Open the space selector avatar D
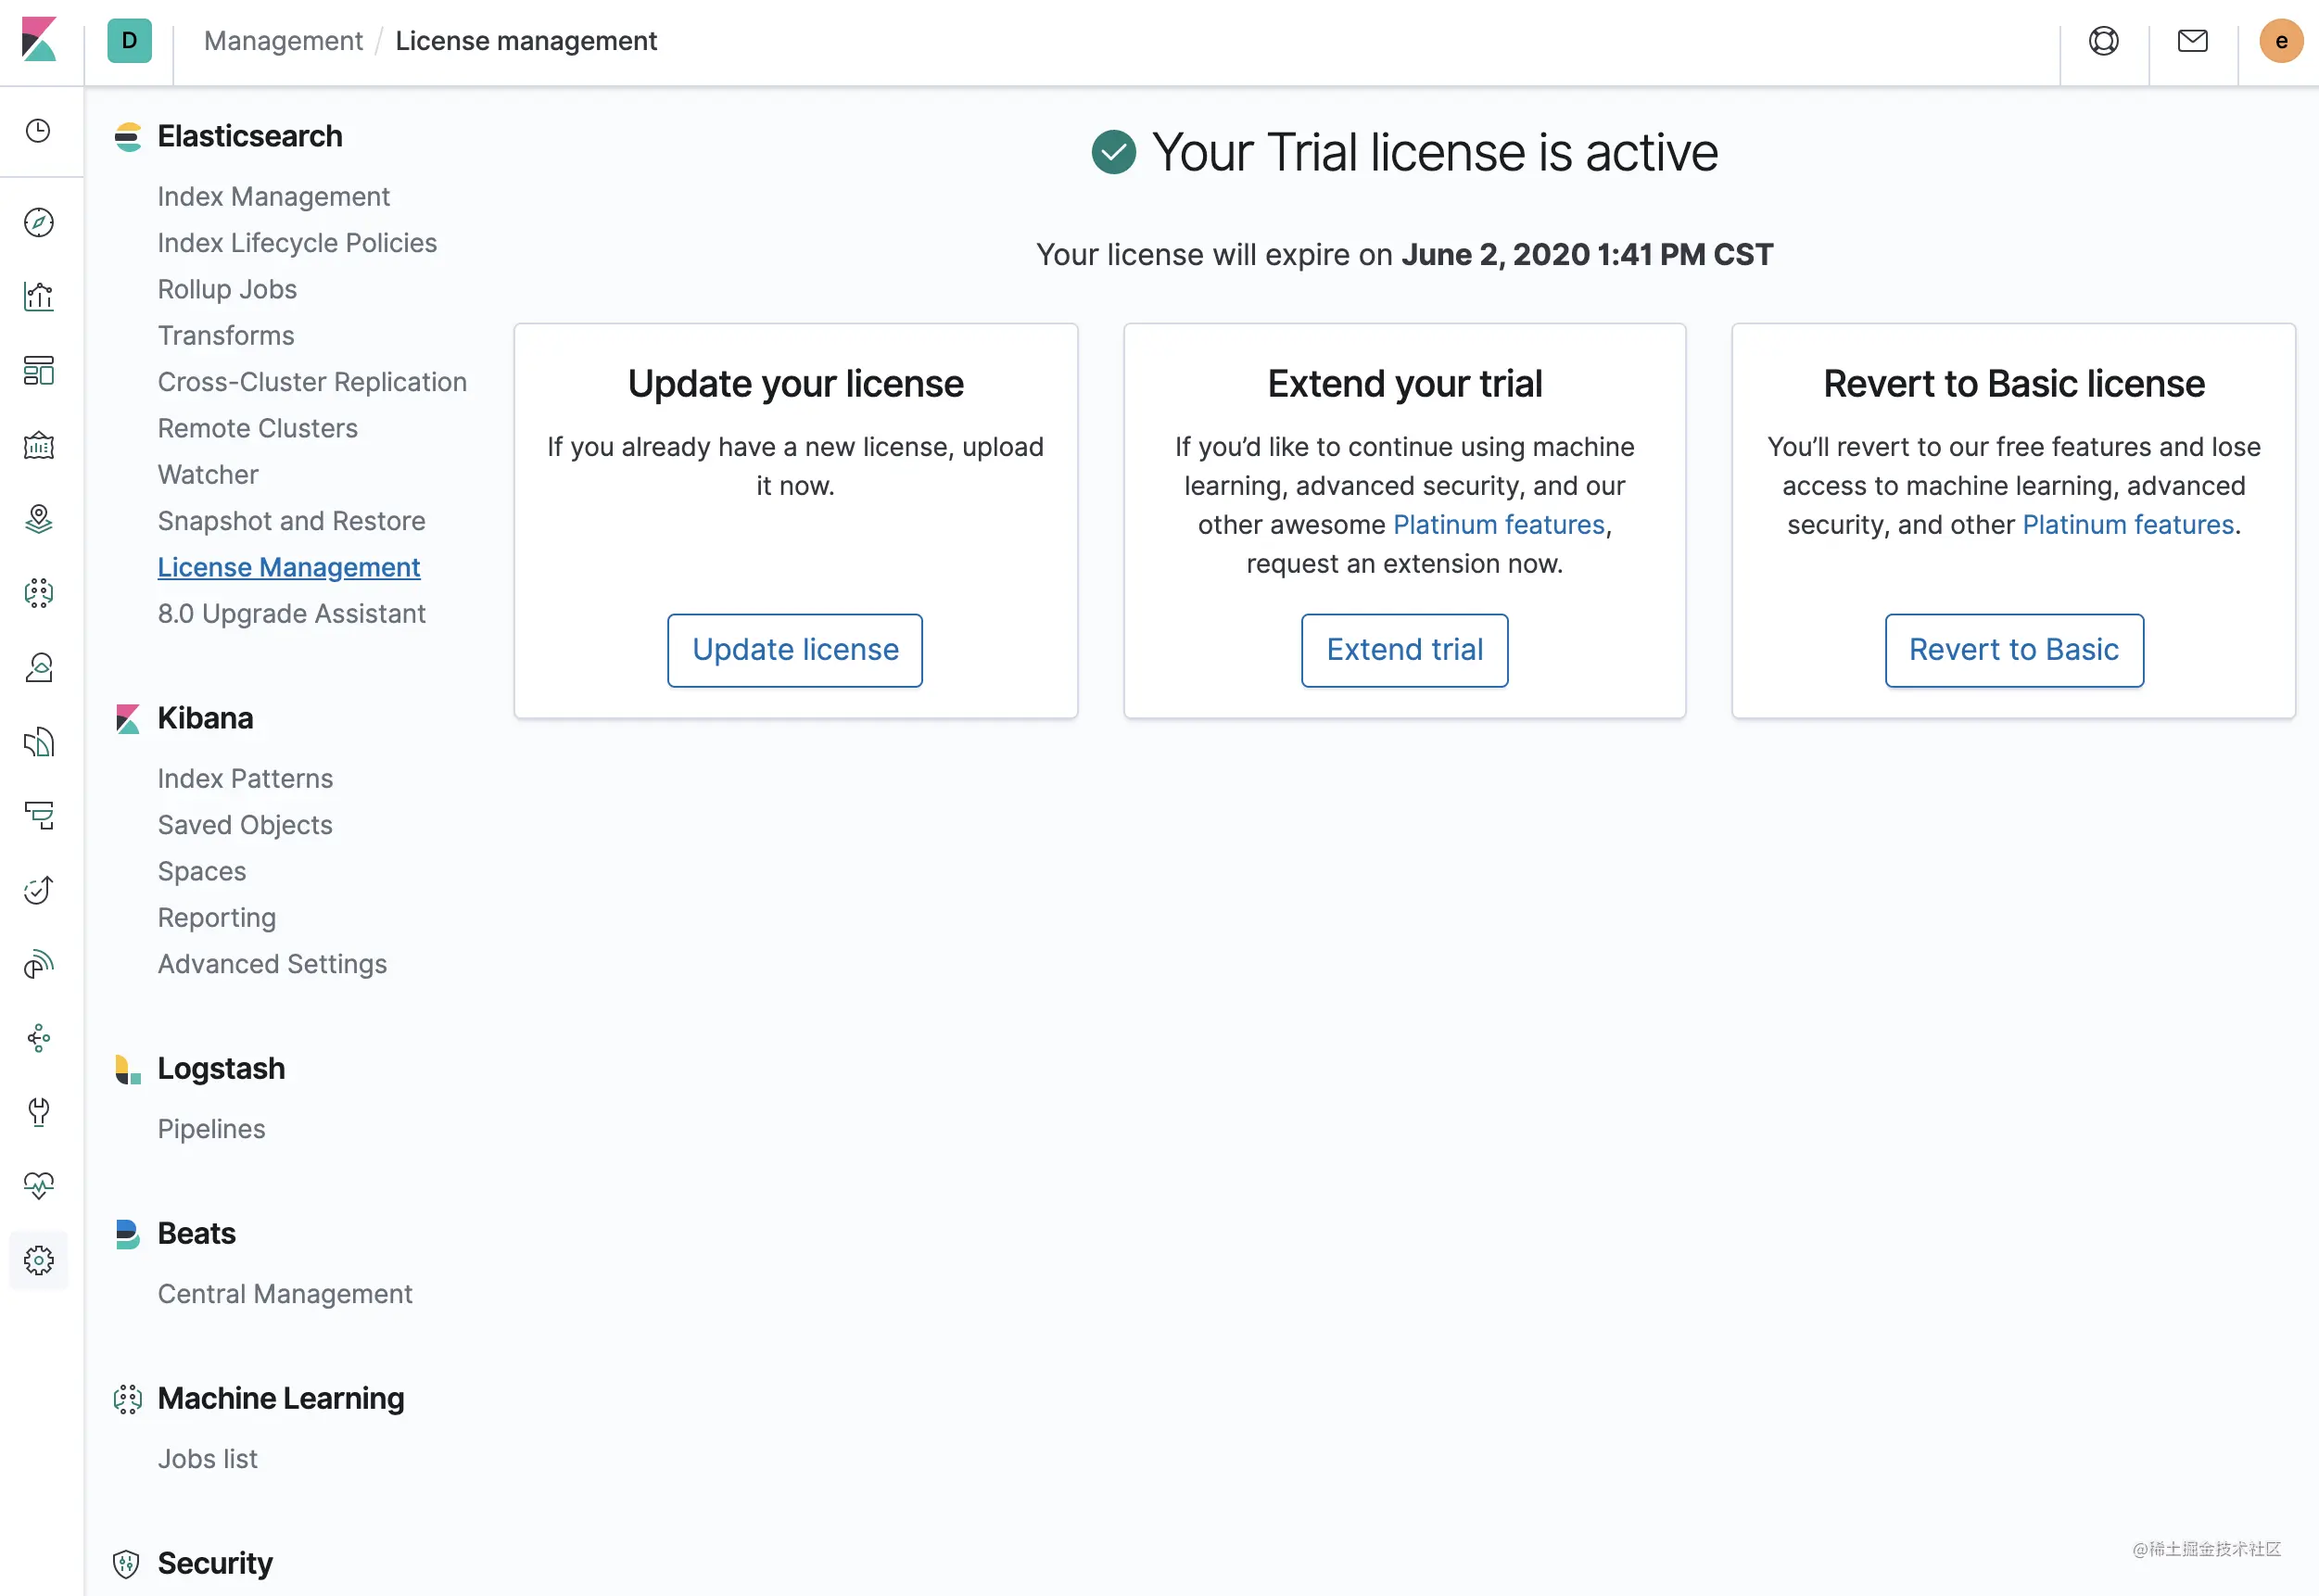The height and width of the screenshot is (1596, 2319). pos(129,41)
